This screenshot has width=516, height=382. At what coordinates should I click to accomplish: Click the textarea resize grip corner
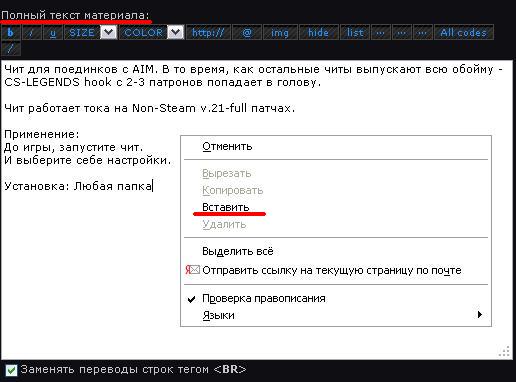coord(505,351)
